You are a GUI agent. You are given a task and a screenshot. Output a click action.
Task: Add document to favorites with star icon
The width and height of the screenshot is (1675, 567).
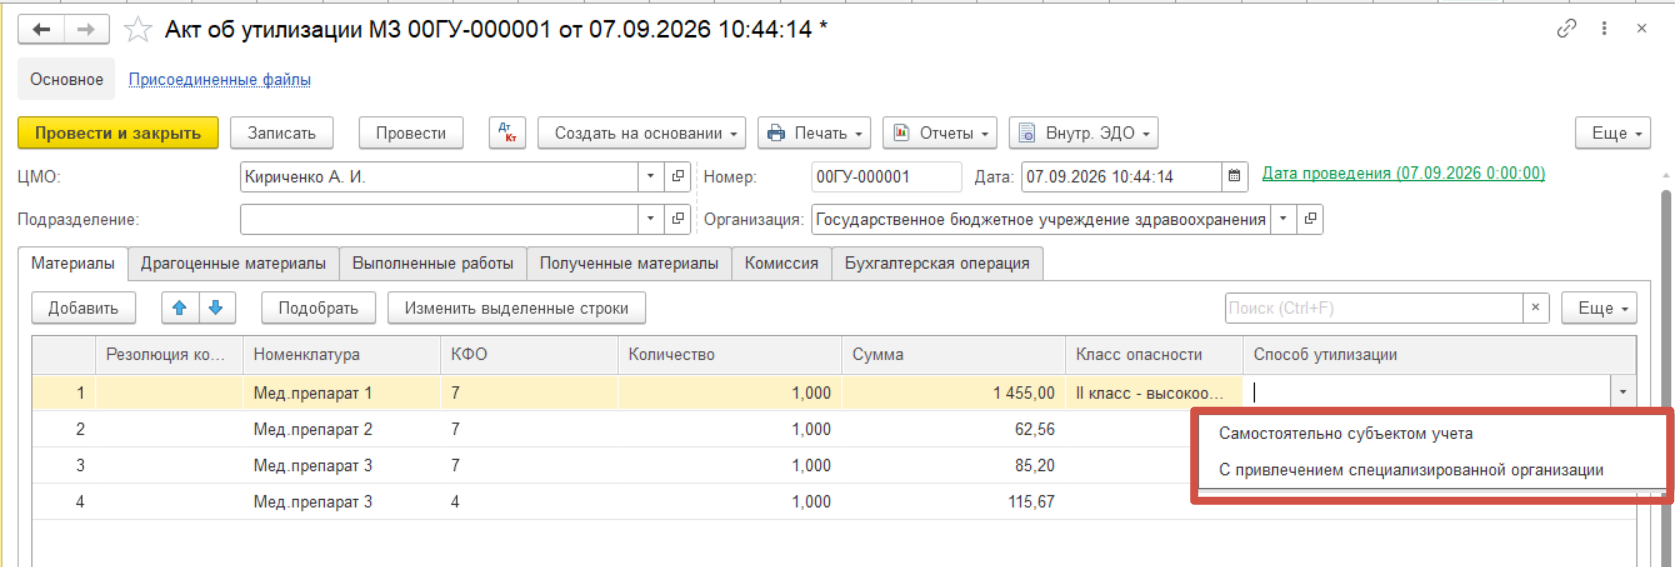point(137,29)
